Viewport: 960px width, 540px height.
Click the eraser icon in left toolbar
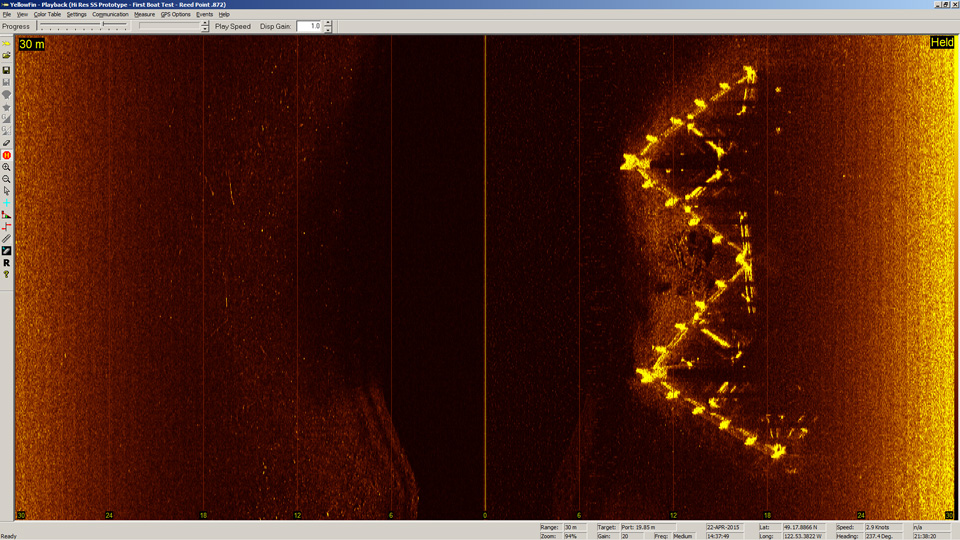tap(7, 143)
